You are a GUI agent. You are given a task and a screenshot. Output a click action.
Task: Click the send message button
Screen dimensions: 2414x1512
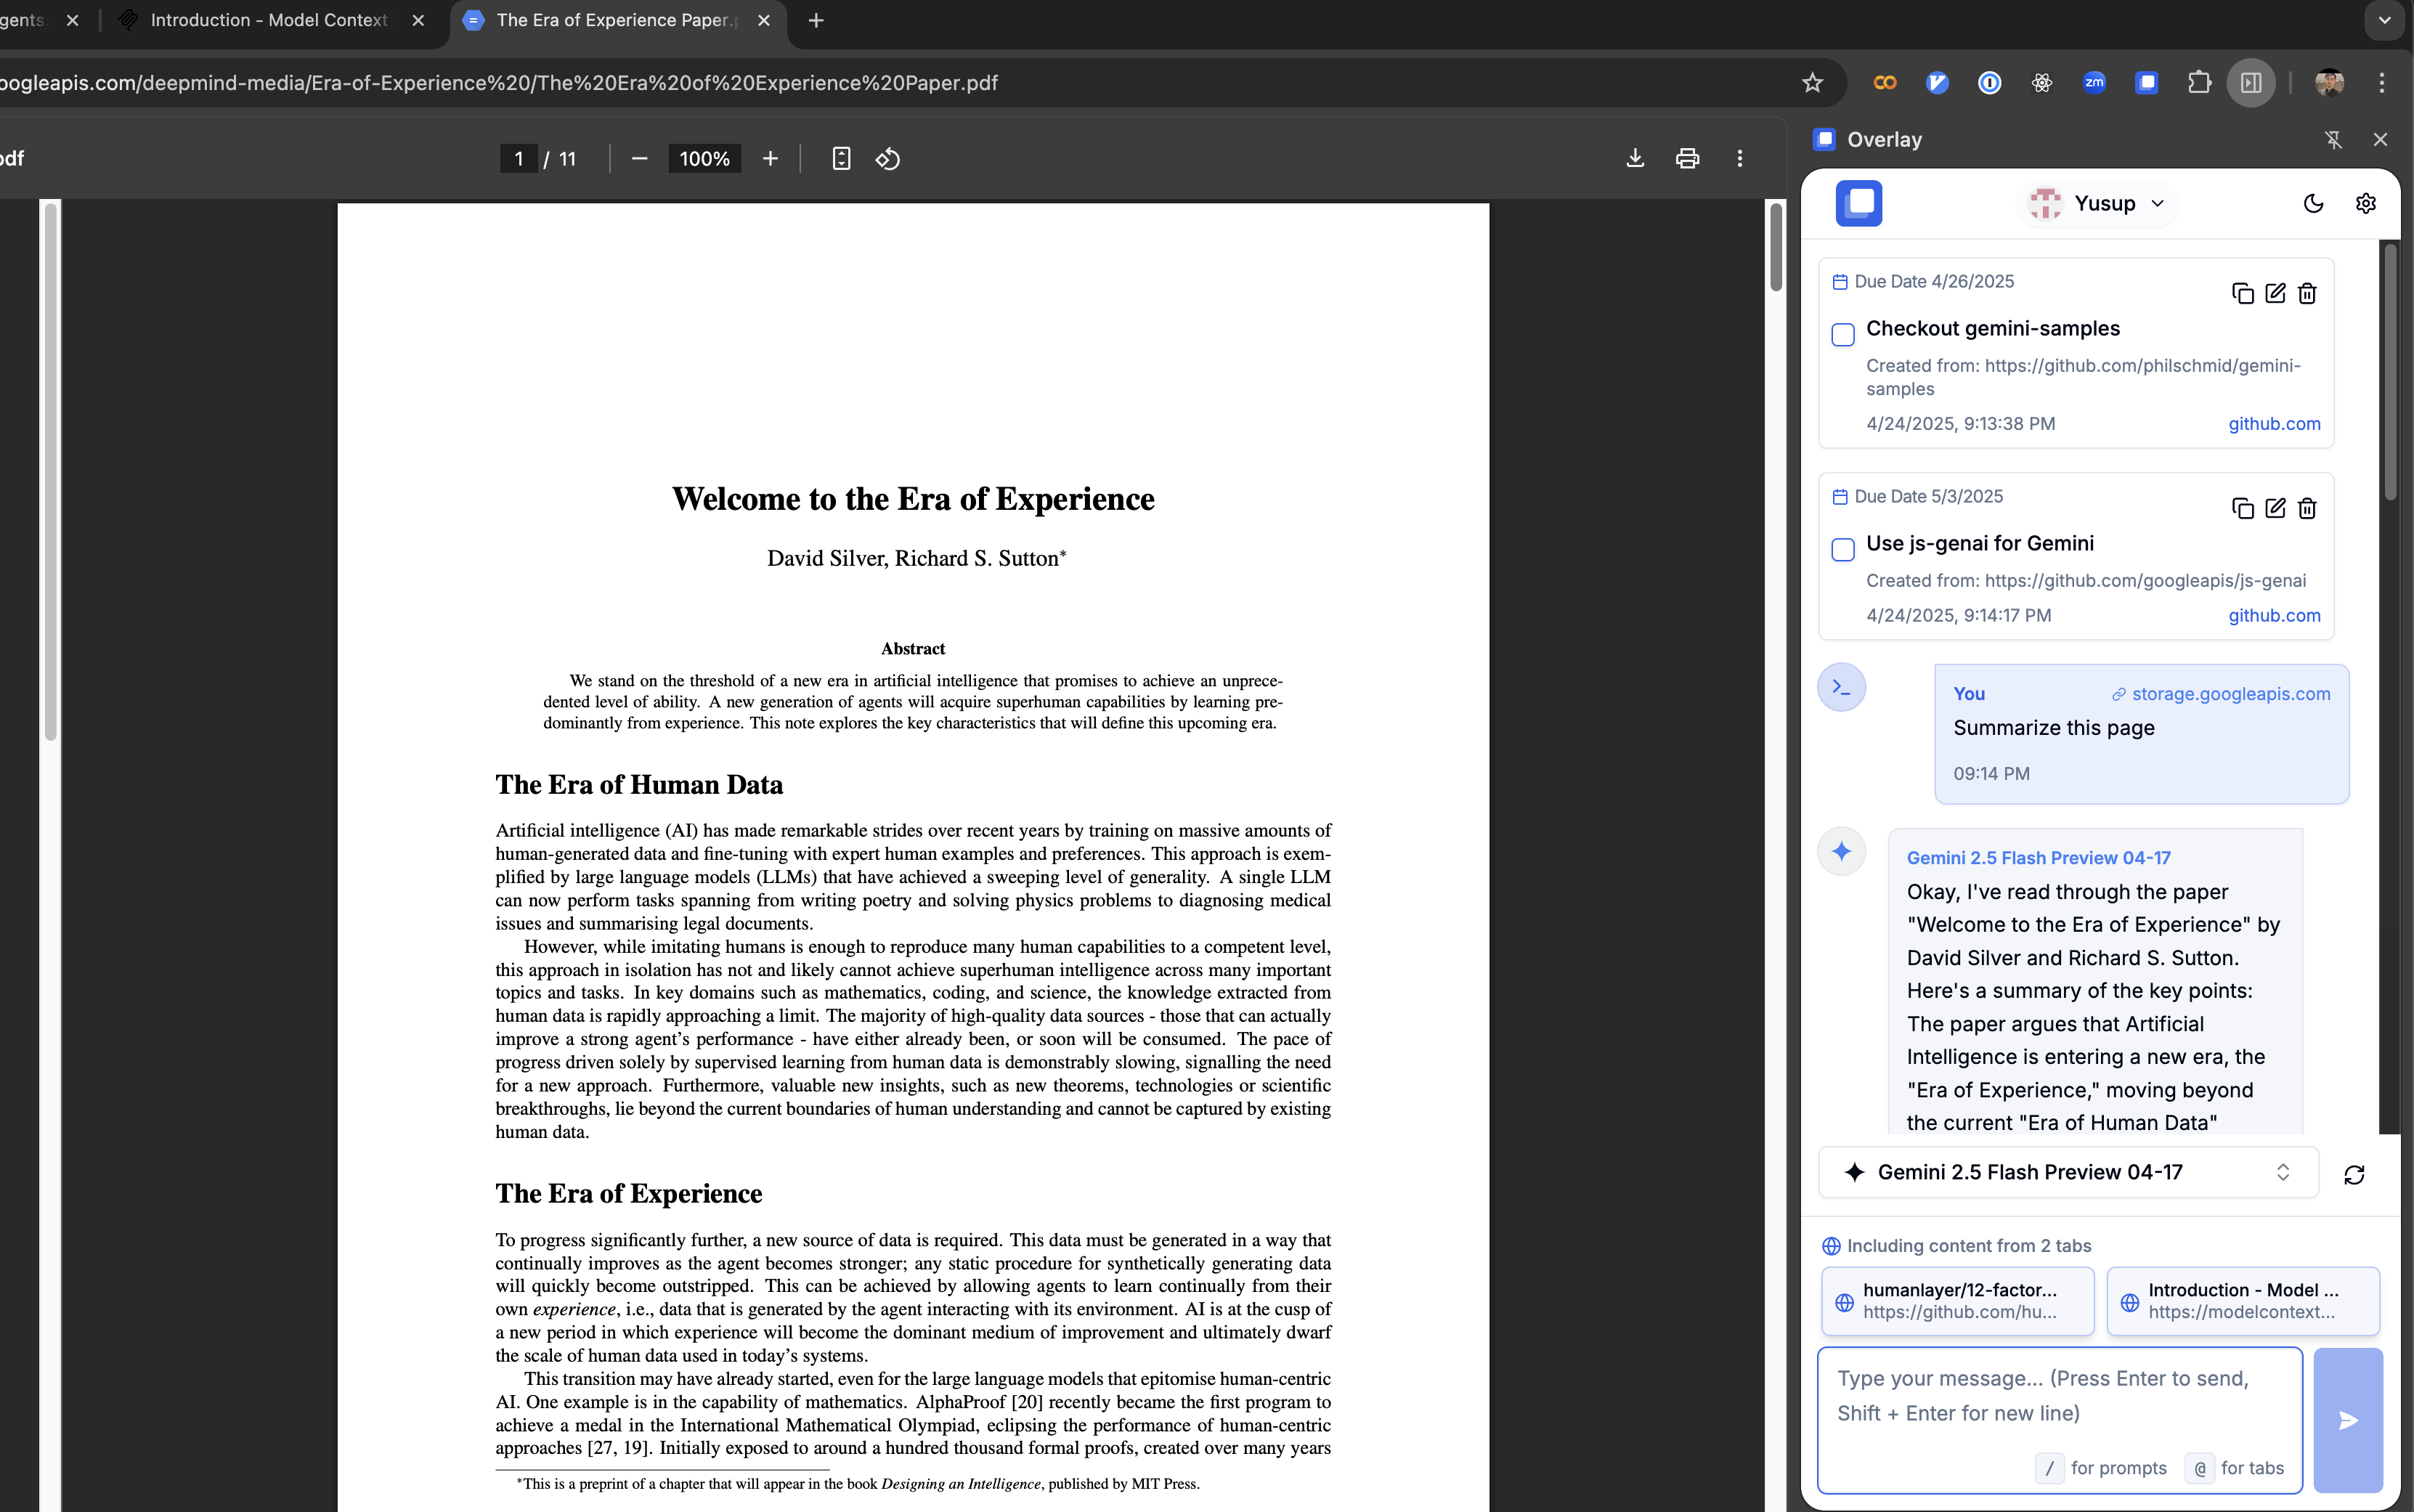pyautogui.click(x=2348, y=1420)
